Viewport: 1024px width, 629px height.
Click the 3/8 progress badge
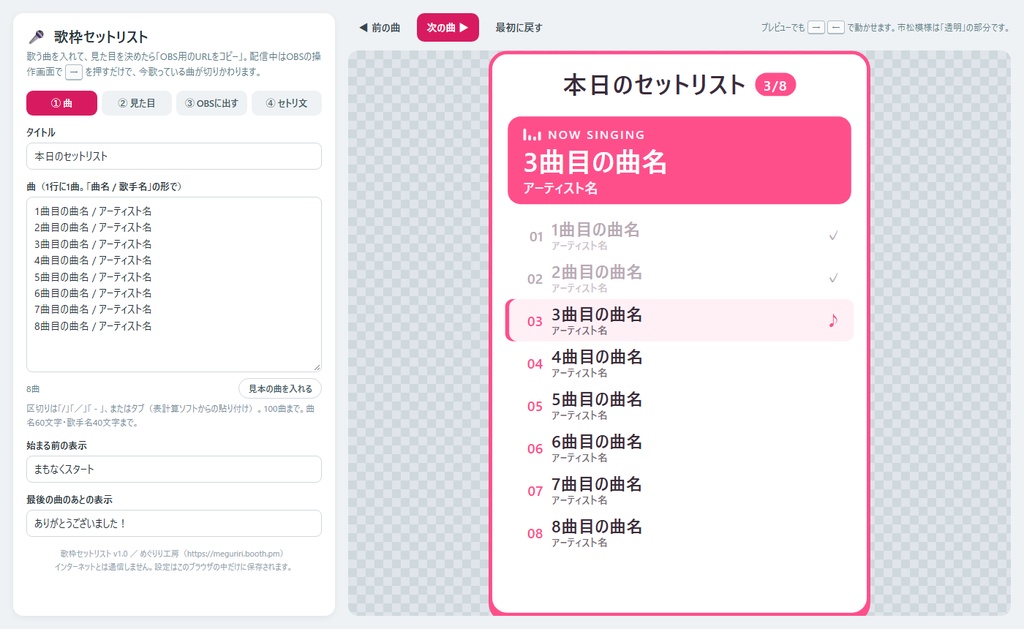tap(775, 86)
